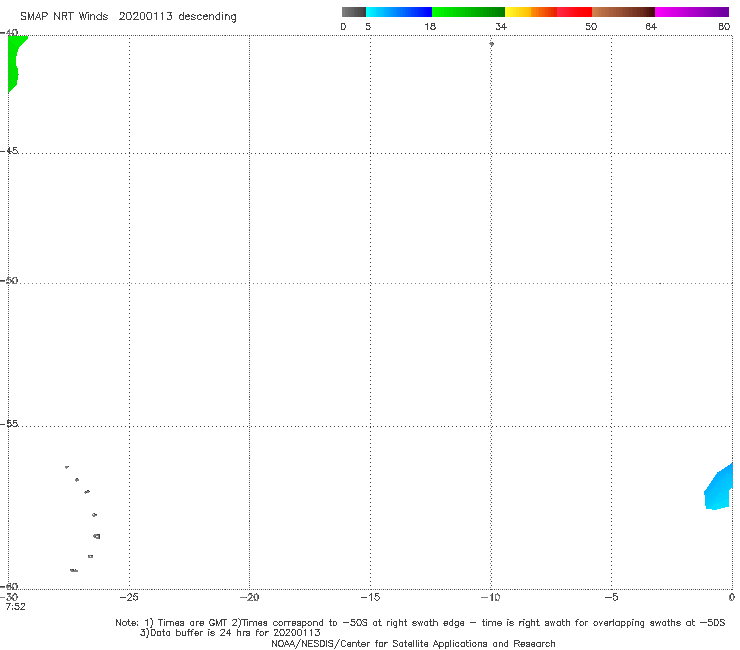
Task: Click the latitude axis label "-50"
Action: [9, 280]
